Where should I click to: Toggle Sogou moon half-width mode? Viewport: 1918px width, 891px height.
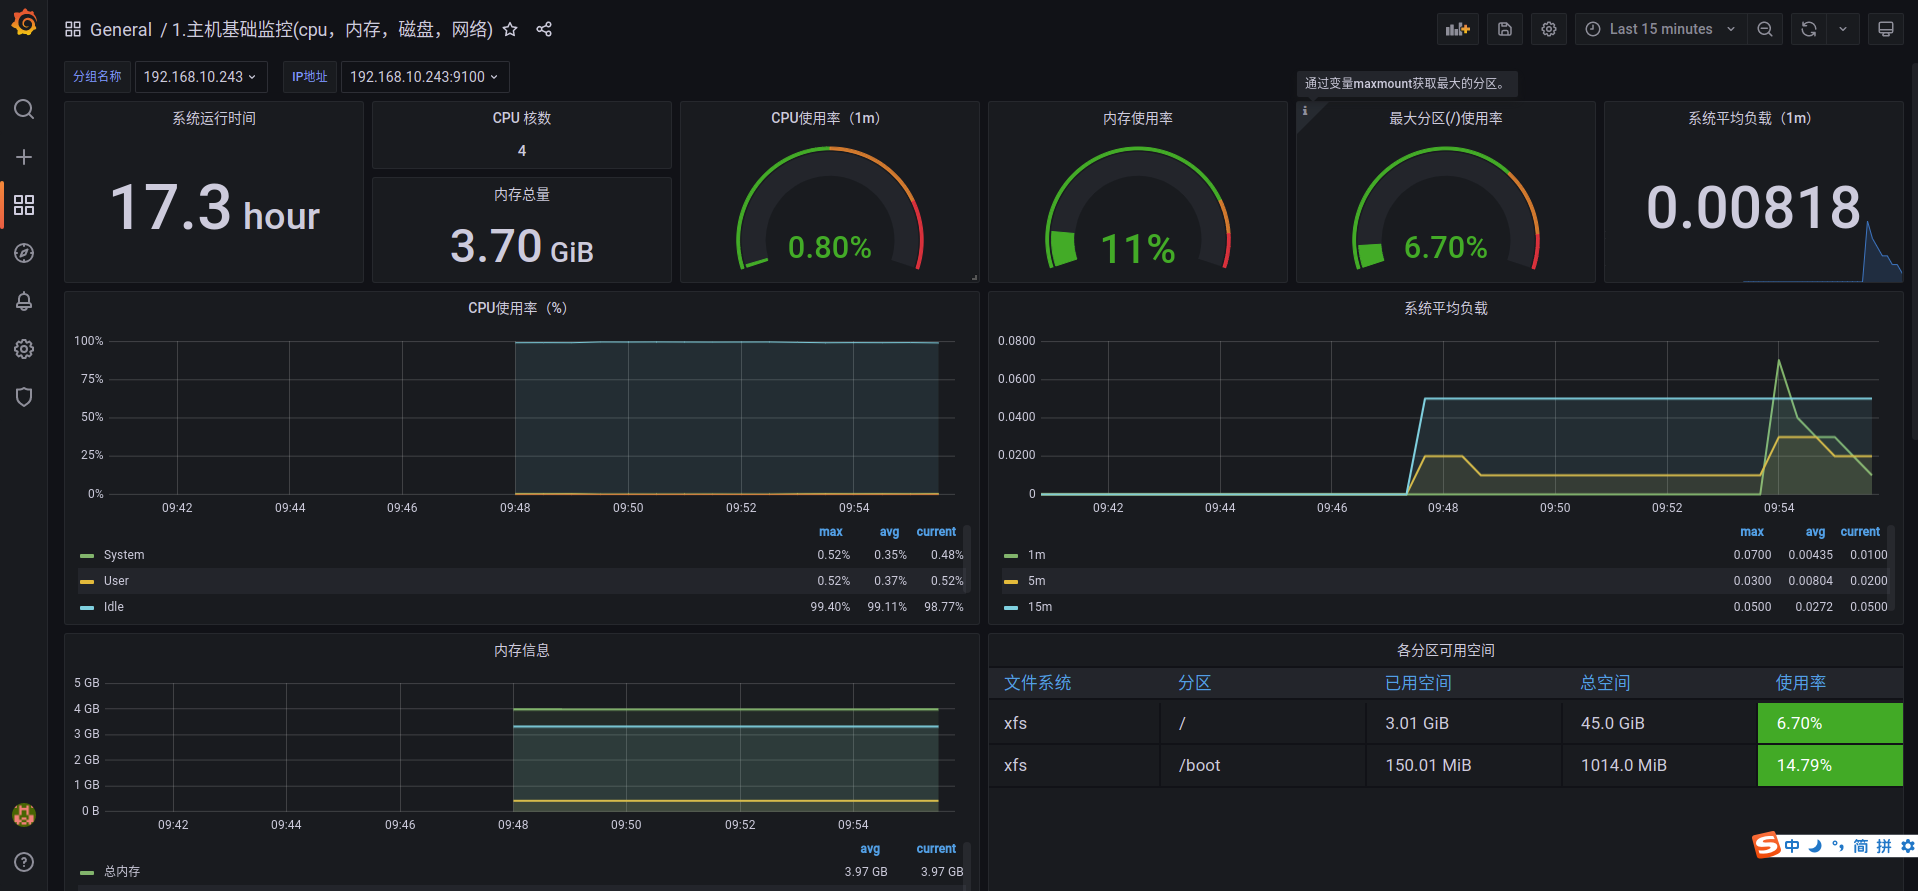pyautogui.click(x=1815, y=846)
